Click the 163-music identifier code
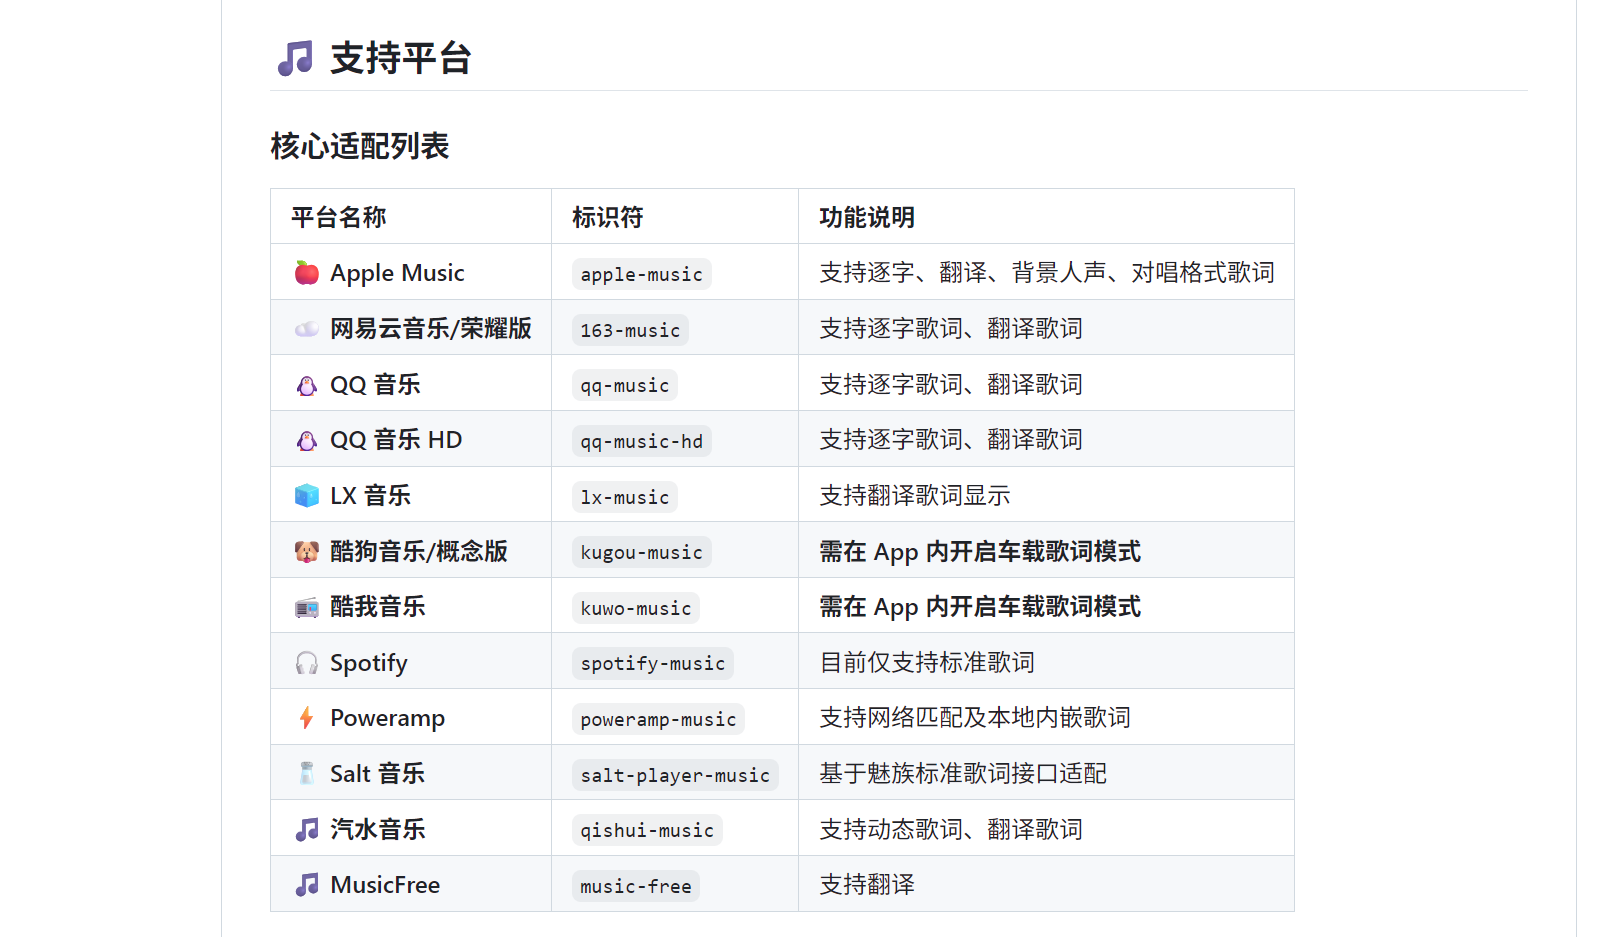 [x=630, y=330]
